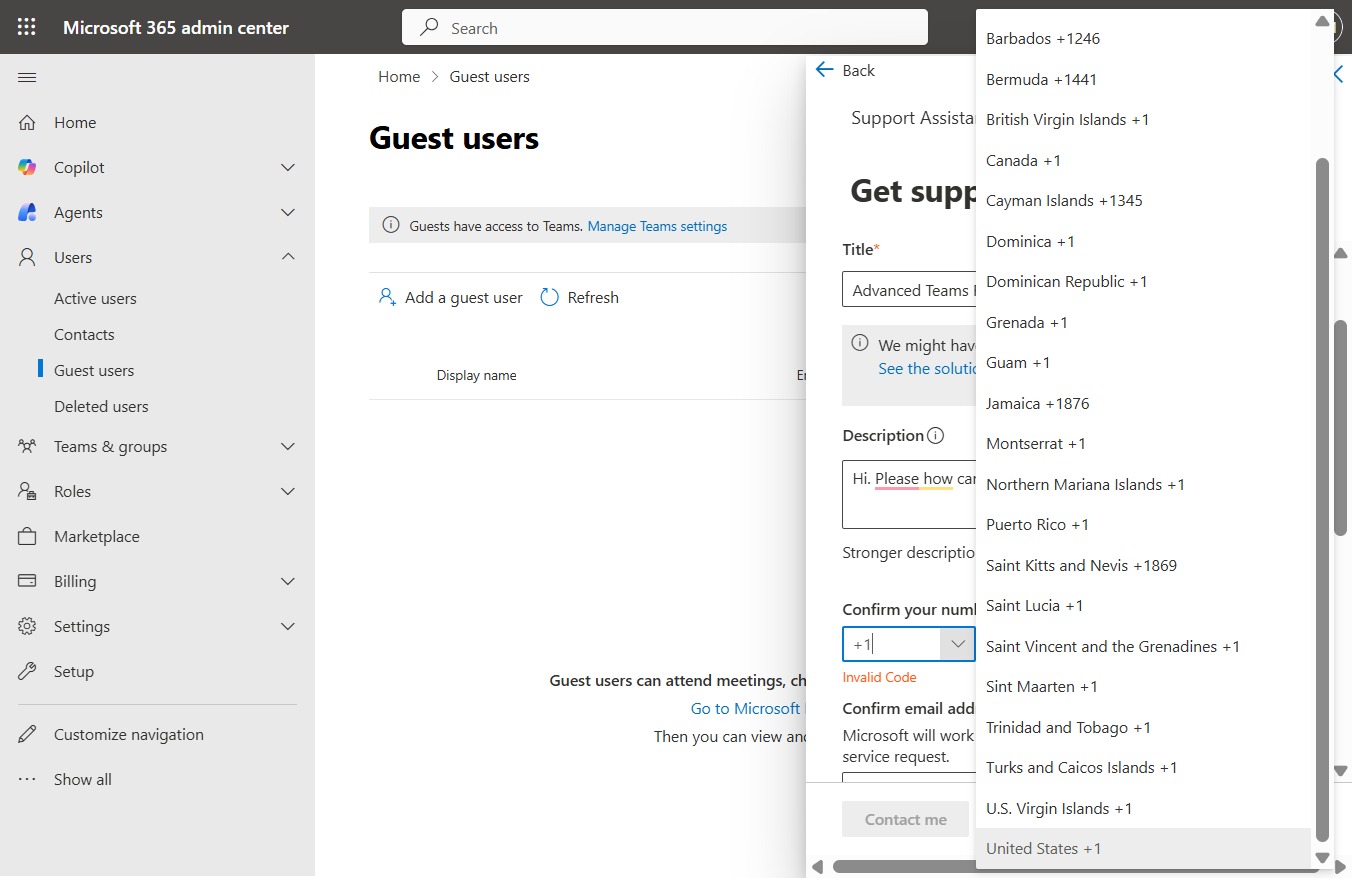
Task: Choose Jamaica +1876 from list
Action: point(1143,403)
